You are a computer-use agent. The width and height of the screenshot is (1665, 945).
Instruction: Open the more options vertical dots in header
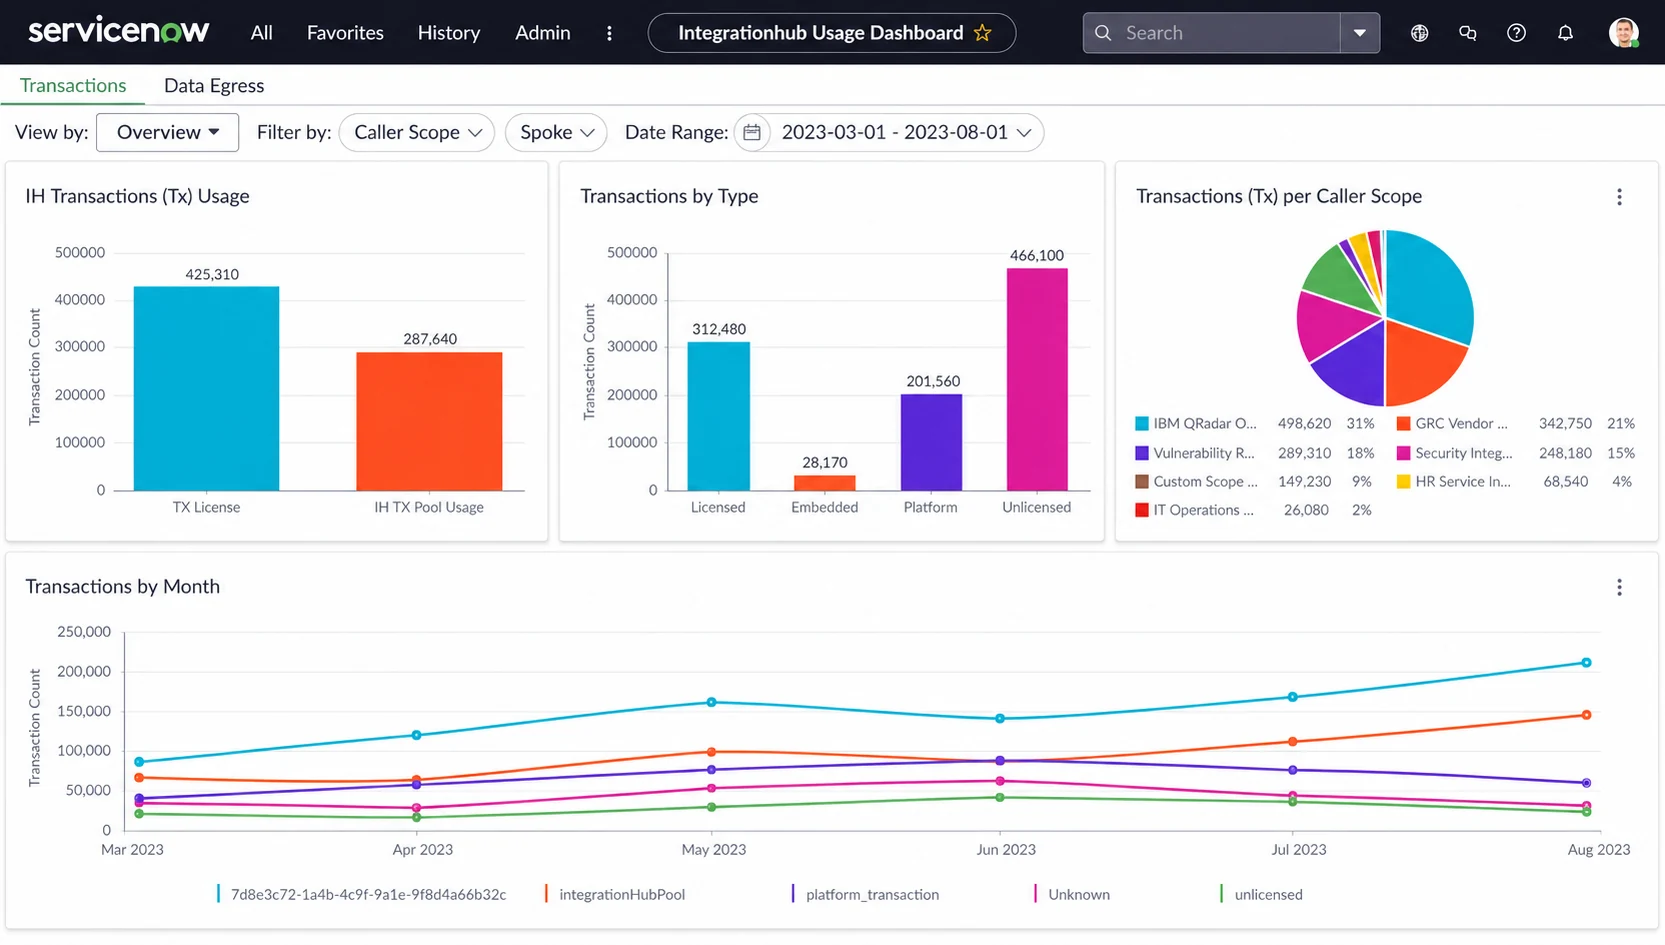point(609,33)
